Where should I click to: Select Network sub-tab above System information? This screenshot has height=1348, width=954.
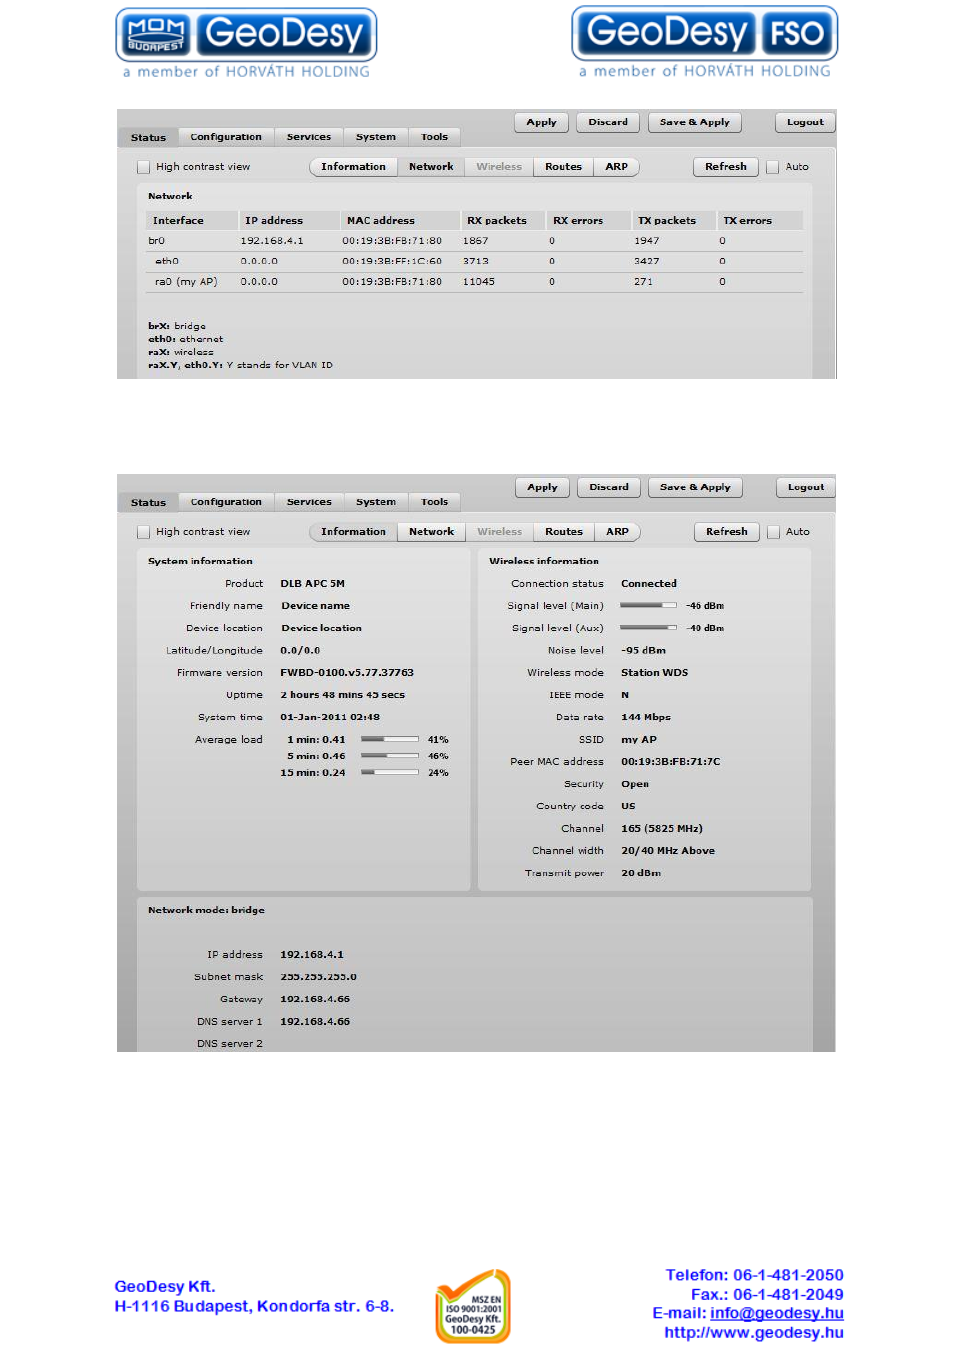pos(431,532)
